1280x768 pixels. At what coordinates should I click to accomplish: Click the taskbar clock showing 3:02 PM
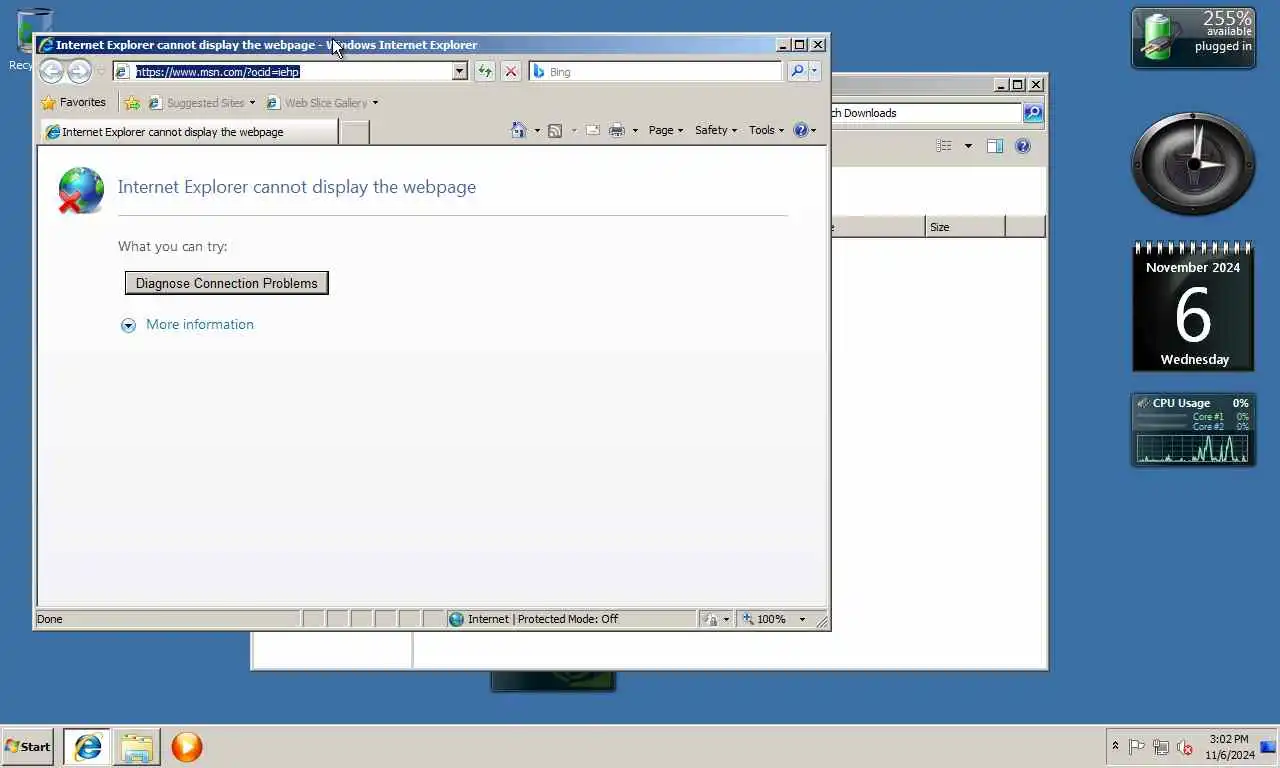[x=1229, y=747]
